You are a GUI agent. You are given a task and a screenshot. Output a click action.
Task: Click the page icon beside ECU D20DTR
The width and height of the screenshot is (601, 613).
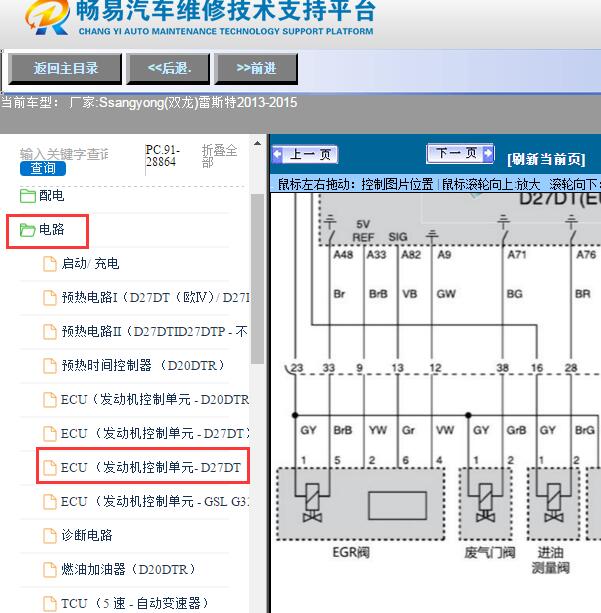click(x=50, y=400)
